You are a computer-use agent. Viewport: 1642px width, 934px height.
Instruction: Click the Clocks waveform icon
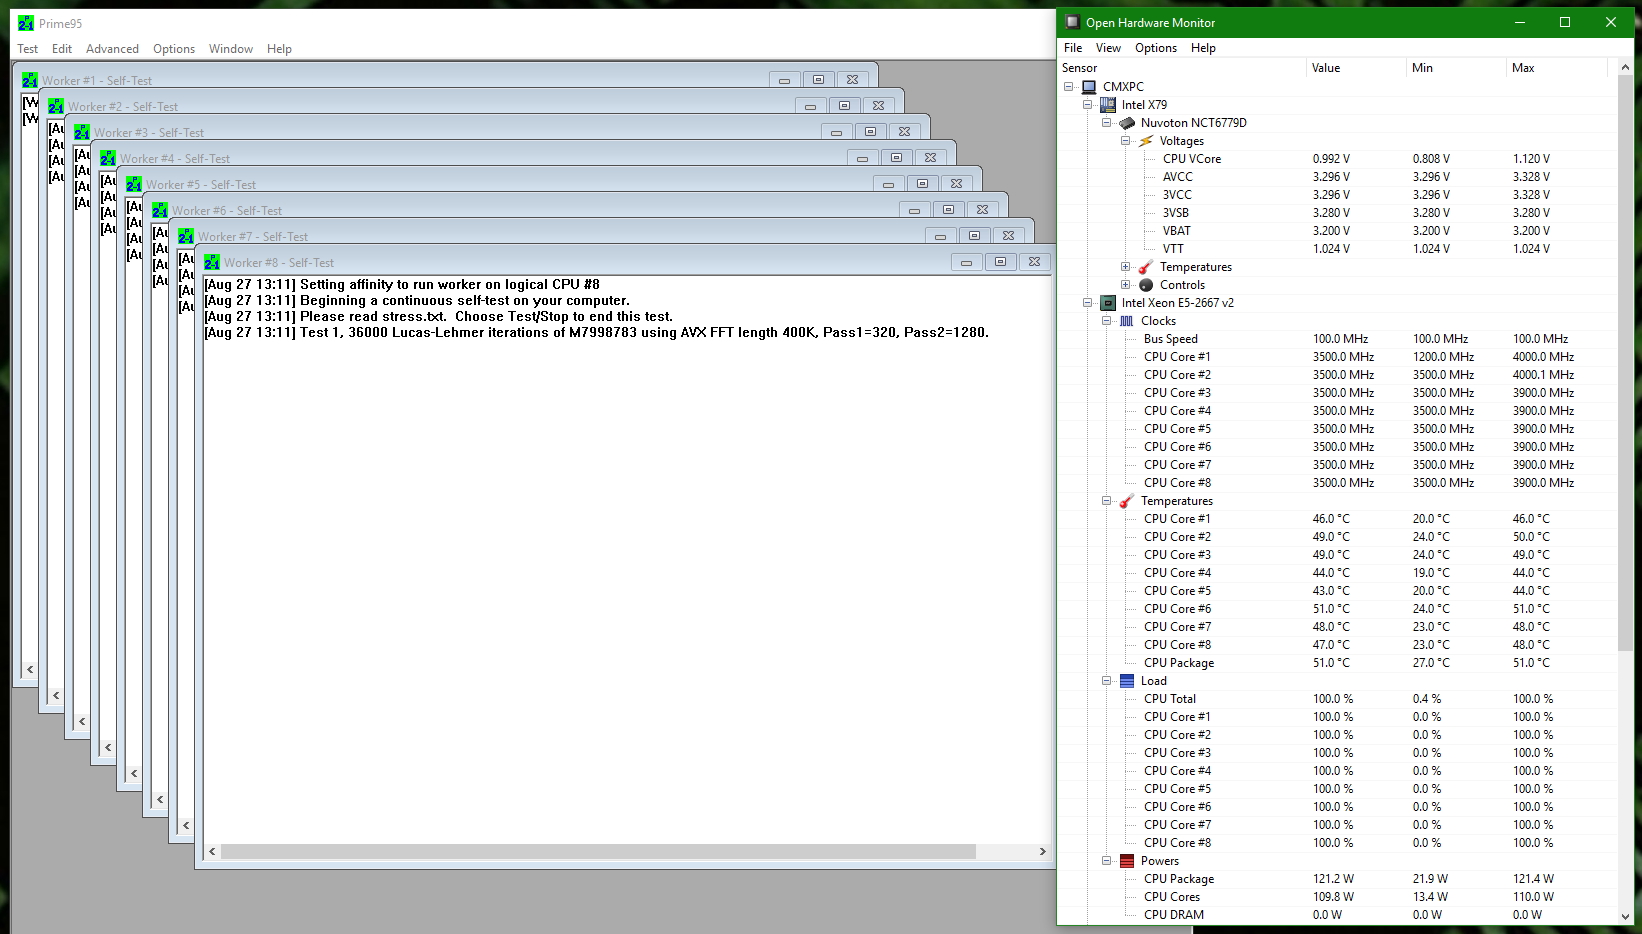pos(1127,321)
